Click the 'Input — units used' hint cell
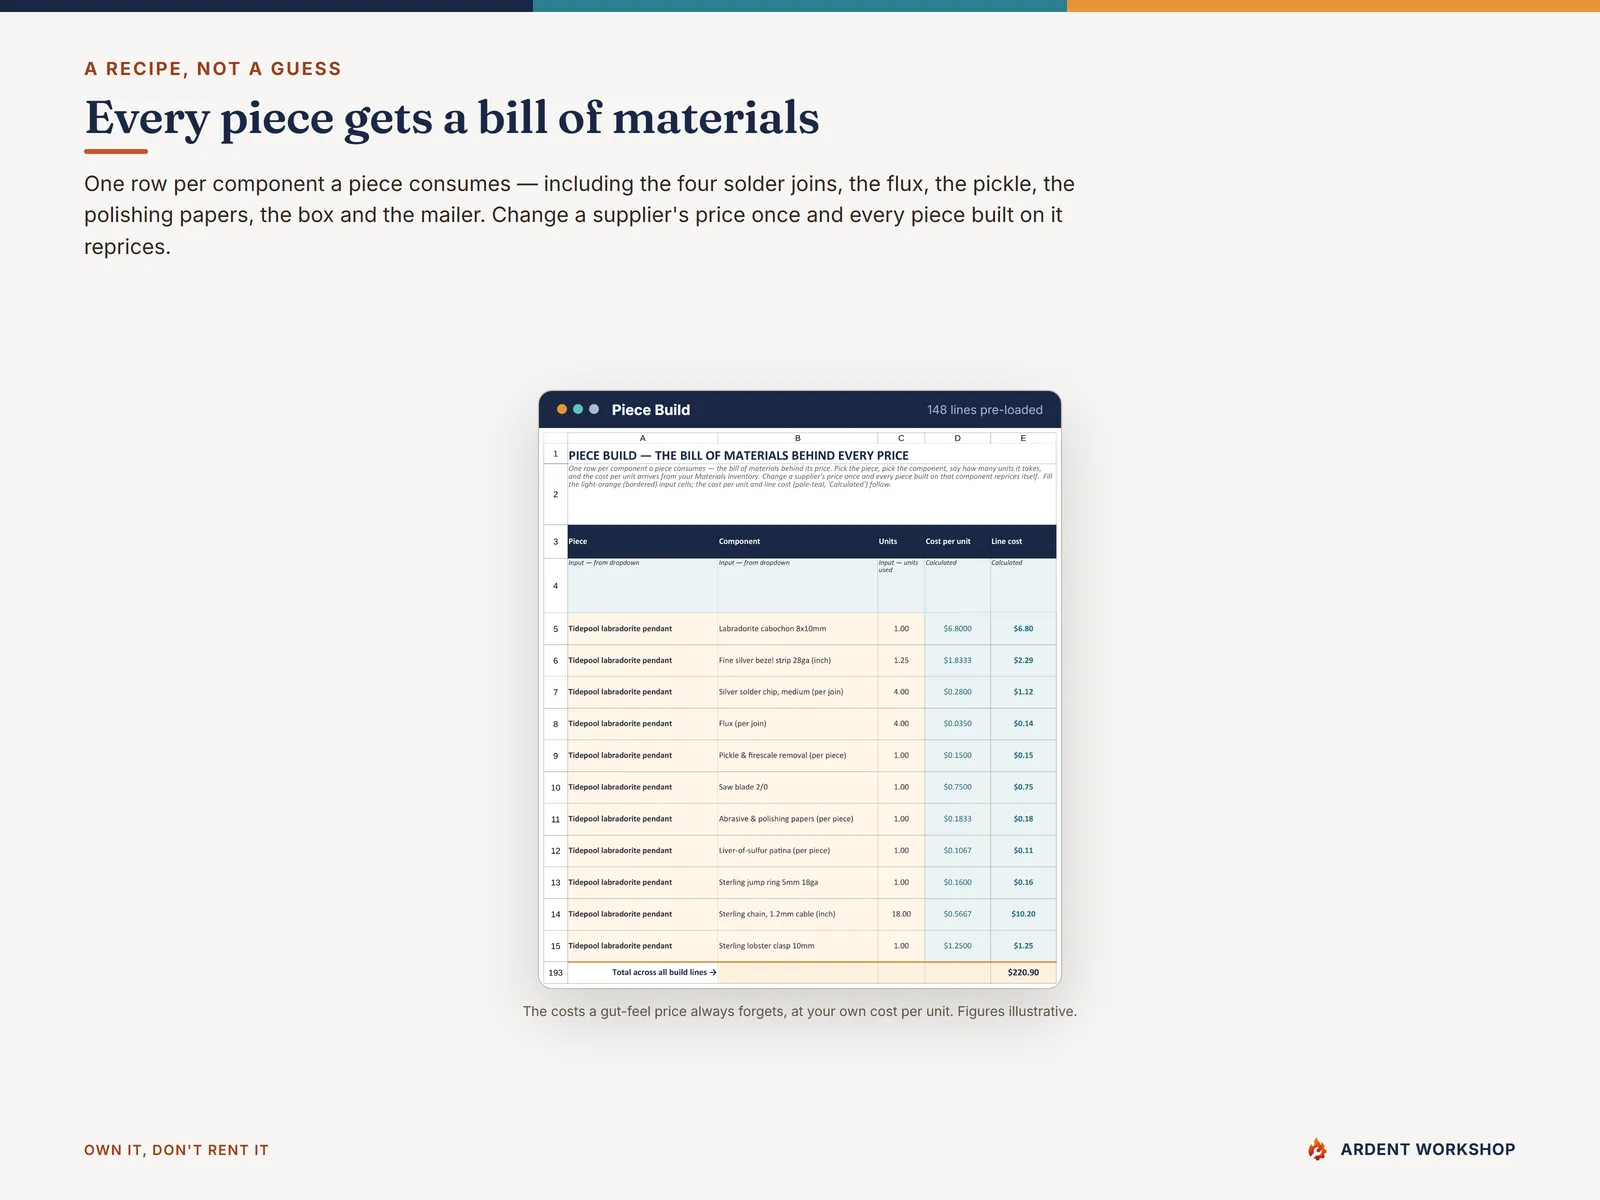The height and width of the screenshot is (1200, 1600). [901, 585]
